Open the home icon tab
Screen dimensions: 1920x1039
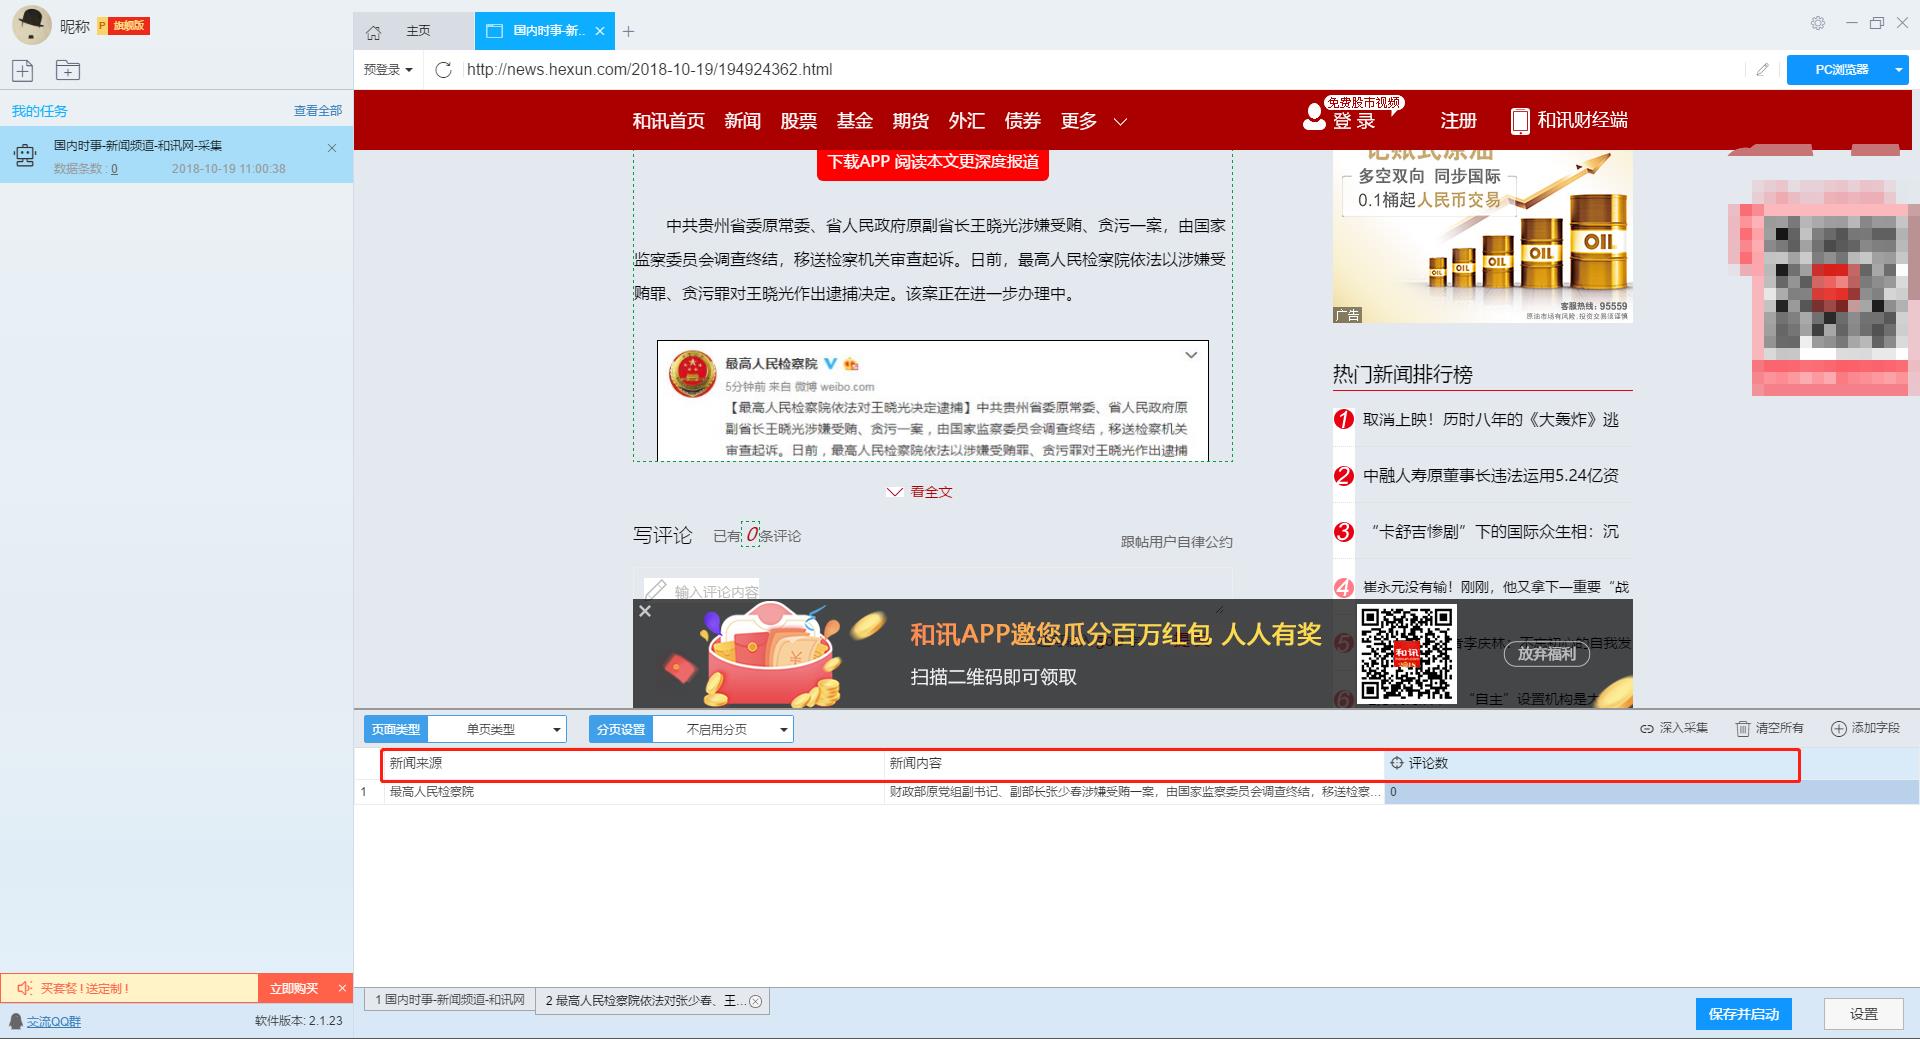(373, 32)
